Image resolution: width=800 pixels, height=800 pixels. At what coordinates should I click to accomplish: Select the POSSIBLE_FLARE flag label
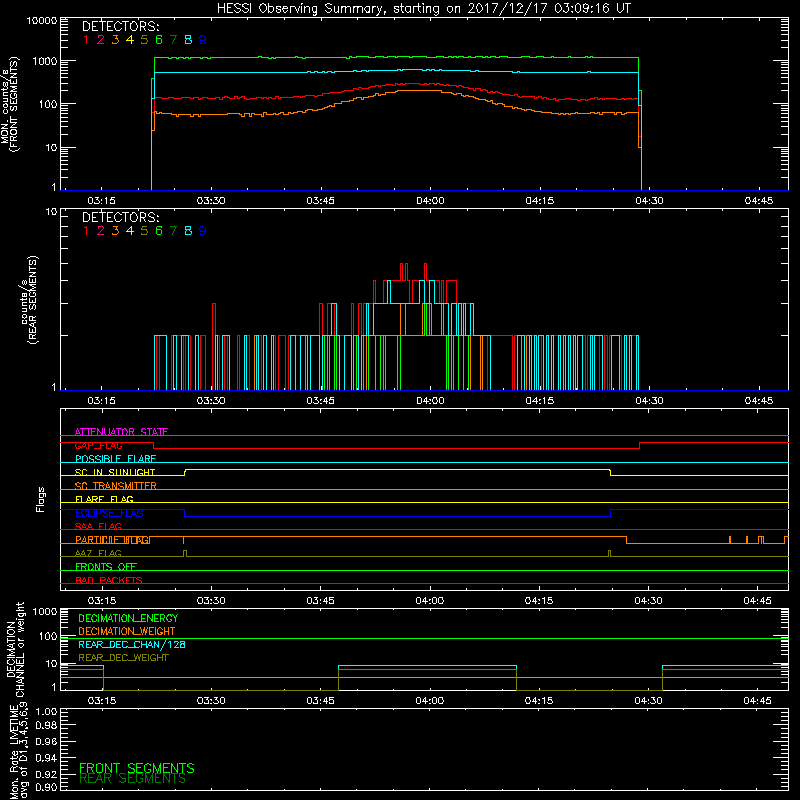[x=115, y=459]
